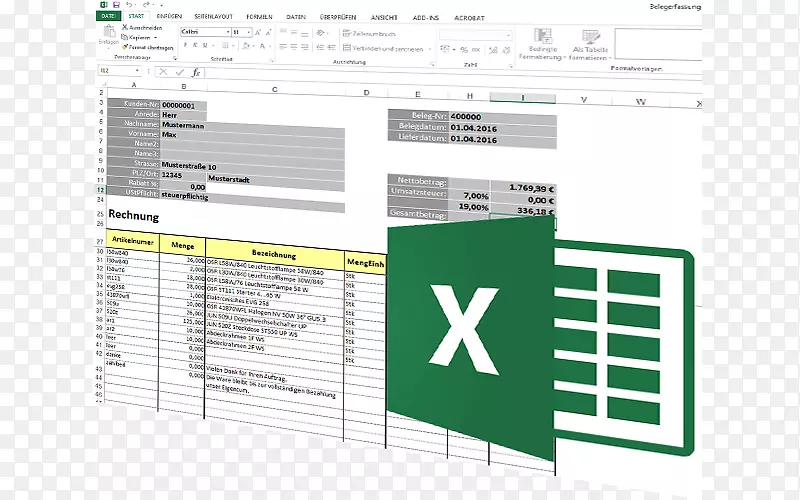800x500 pixels.
Task: Switch to FORMELN ribbon tab
Action: pos(259,17)
